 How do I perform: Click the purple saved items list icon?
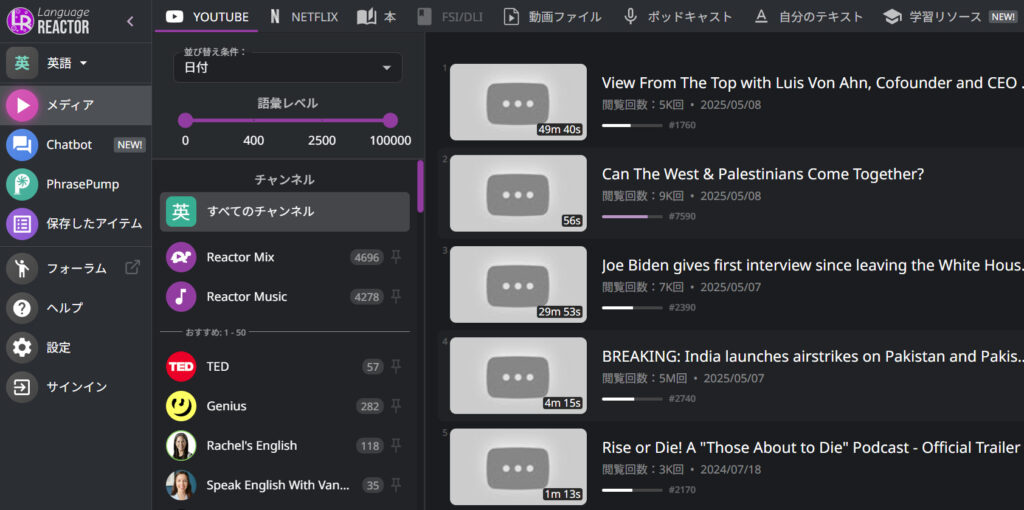22,224
